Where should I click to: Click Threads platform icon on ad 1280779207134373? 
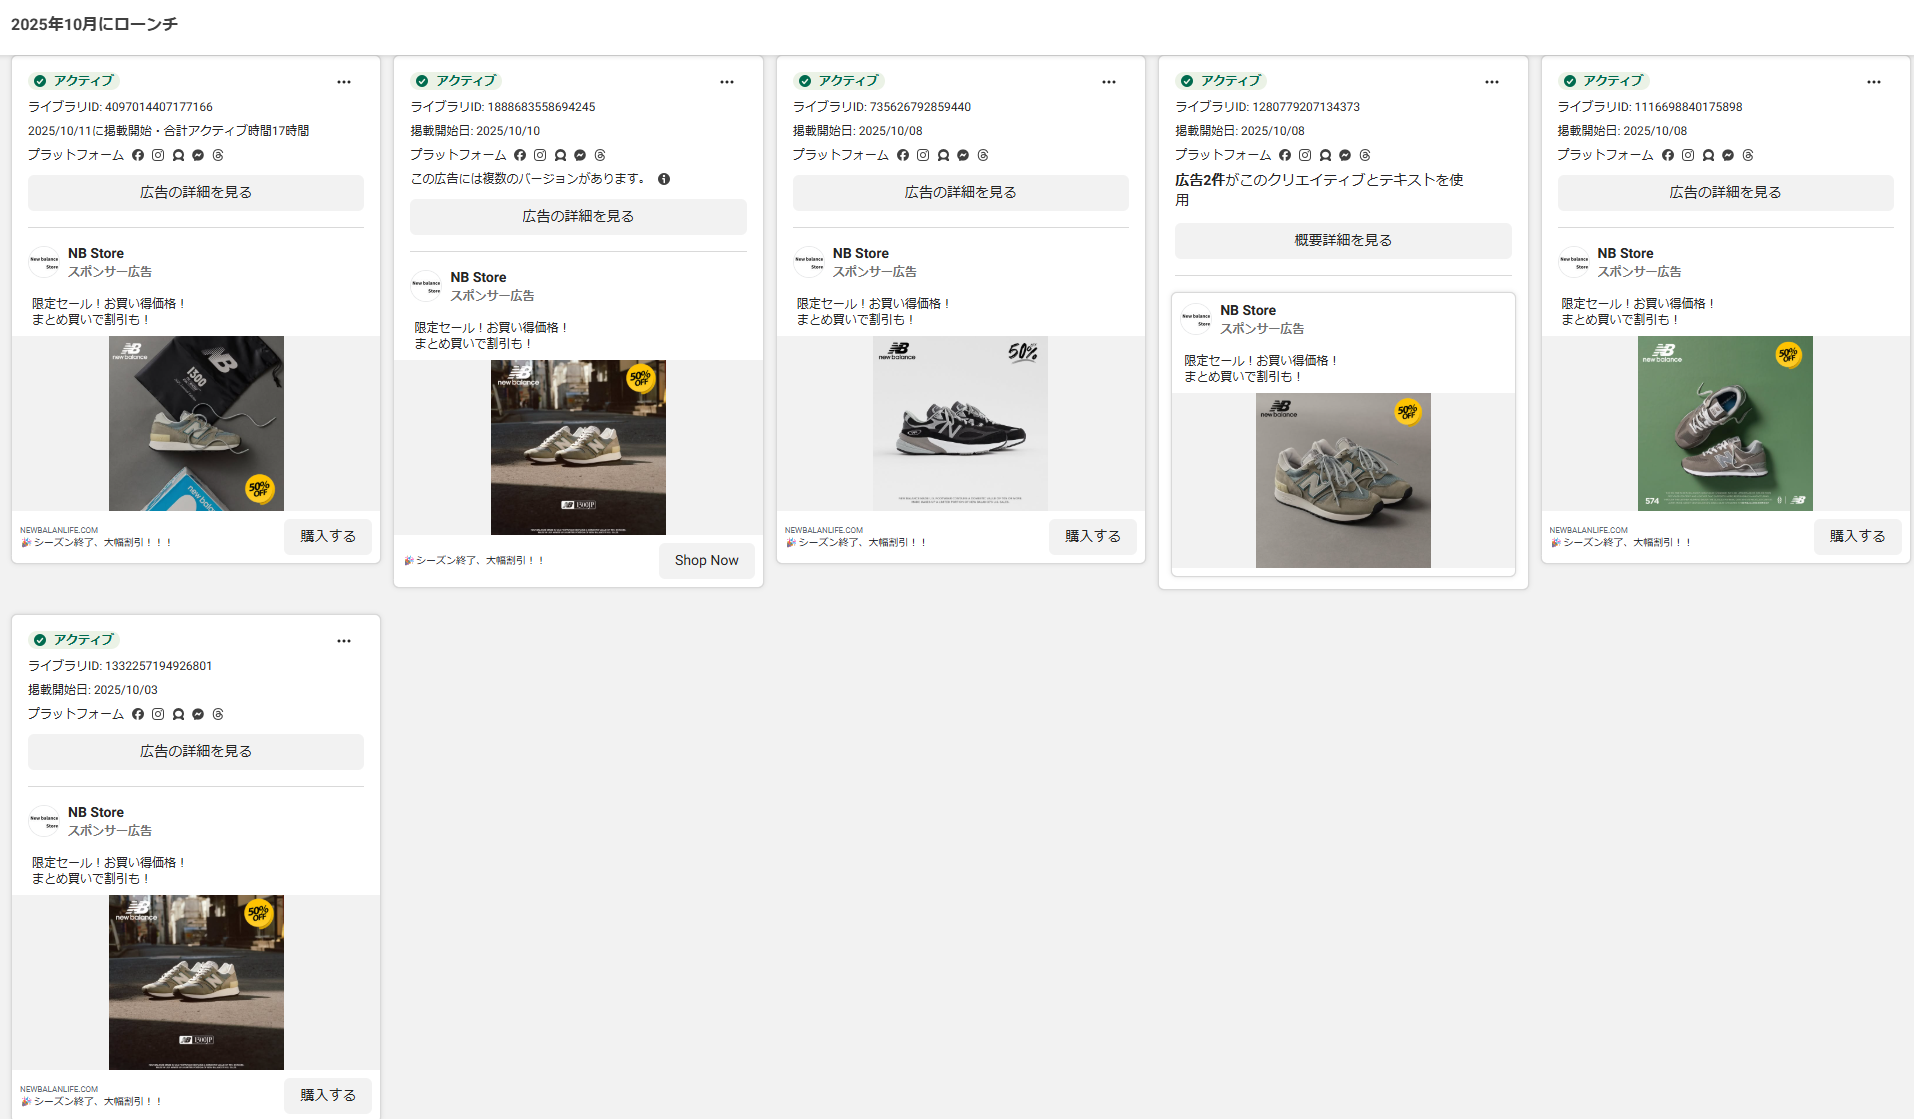1365,155
